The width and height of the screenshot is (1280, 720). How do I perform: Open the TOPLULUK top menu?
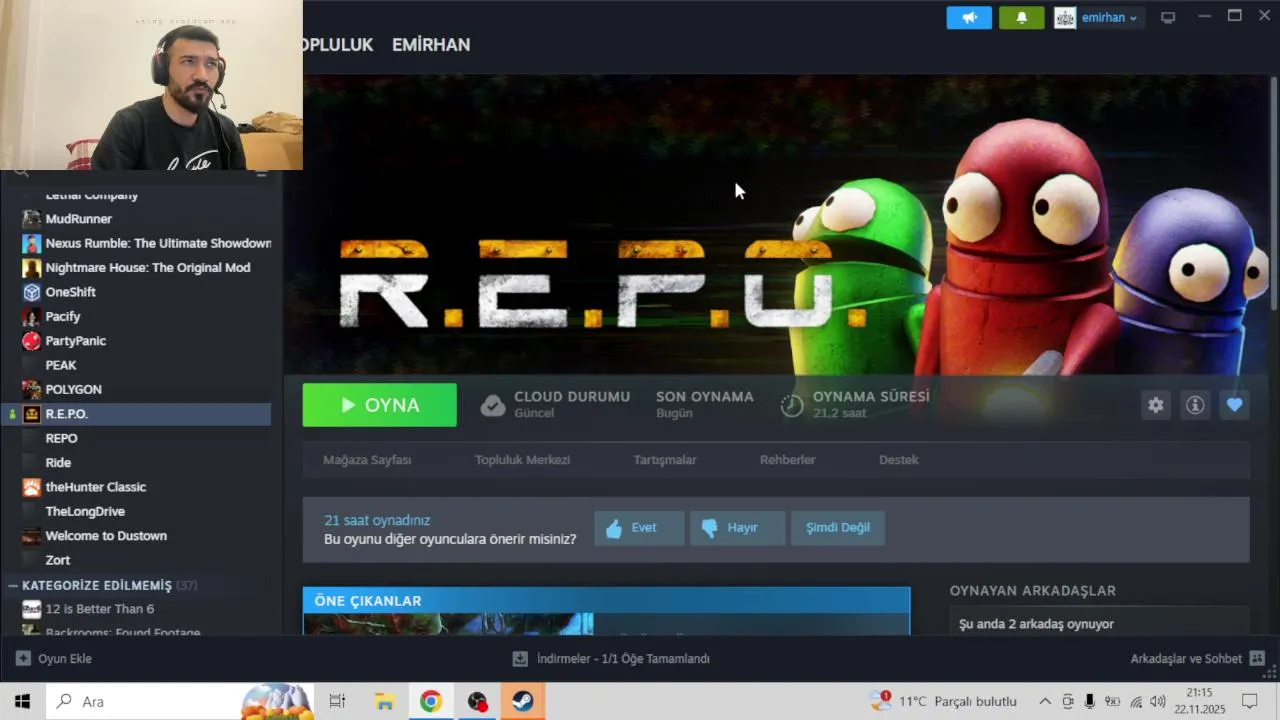(x=338, y=45)
